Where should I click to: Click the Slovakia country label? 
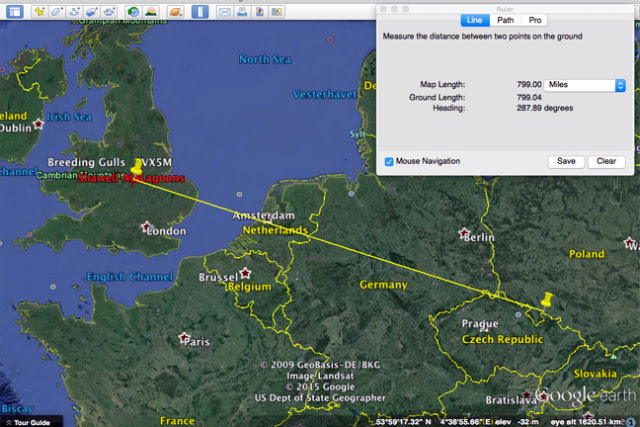pyautogui.click(x=595, y=374)
